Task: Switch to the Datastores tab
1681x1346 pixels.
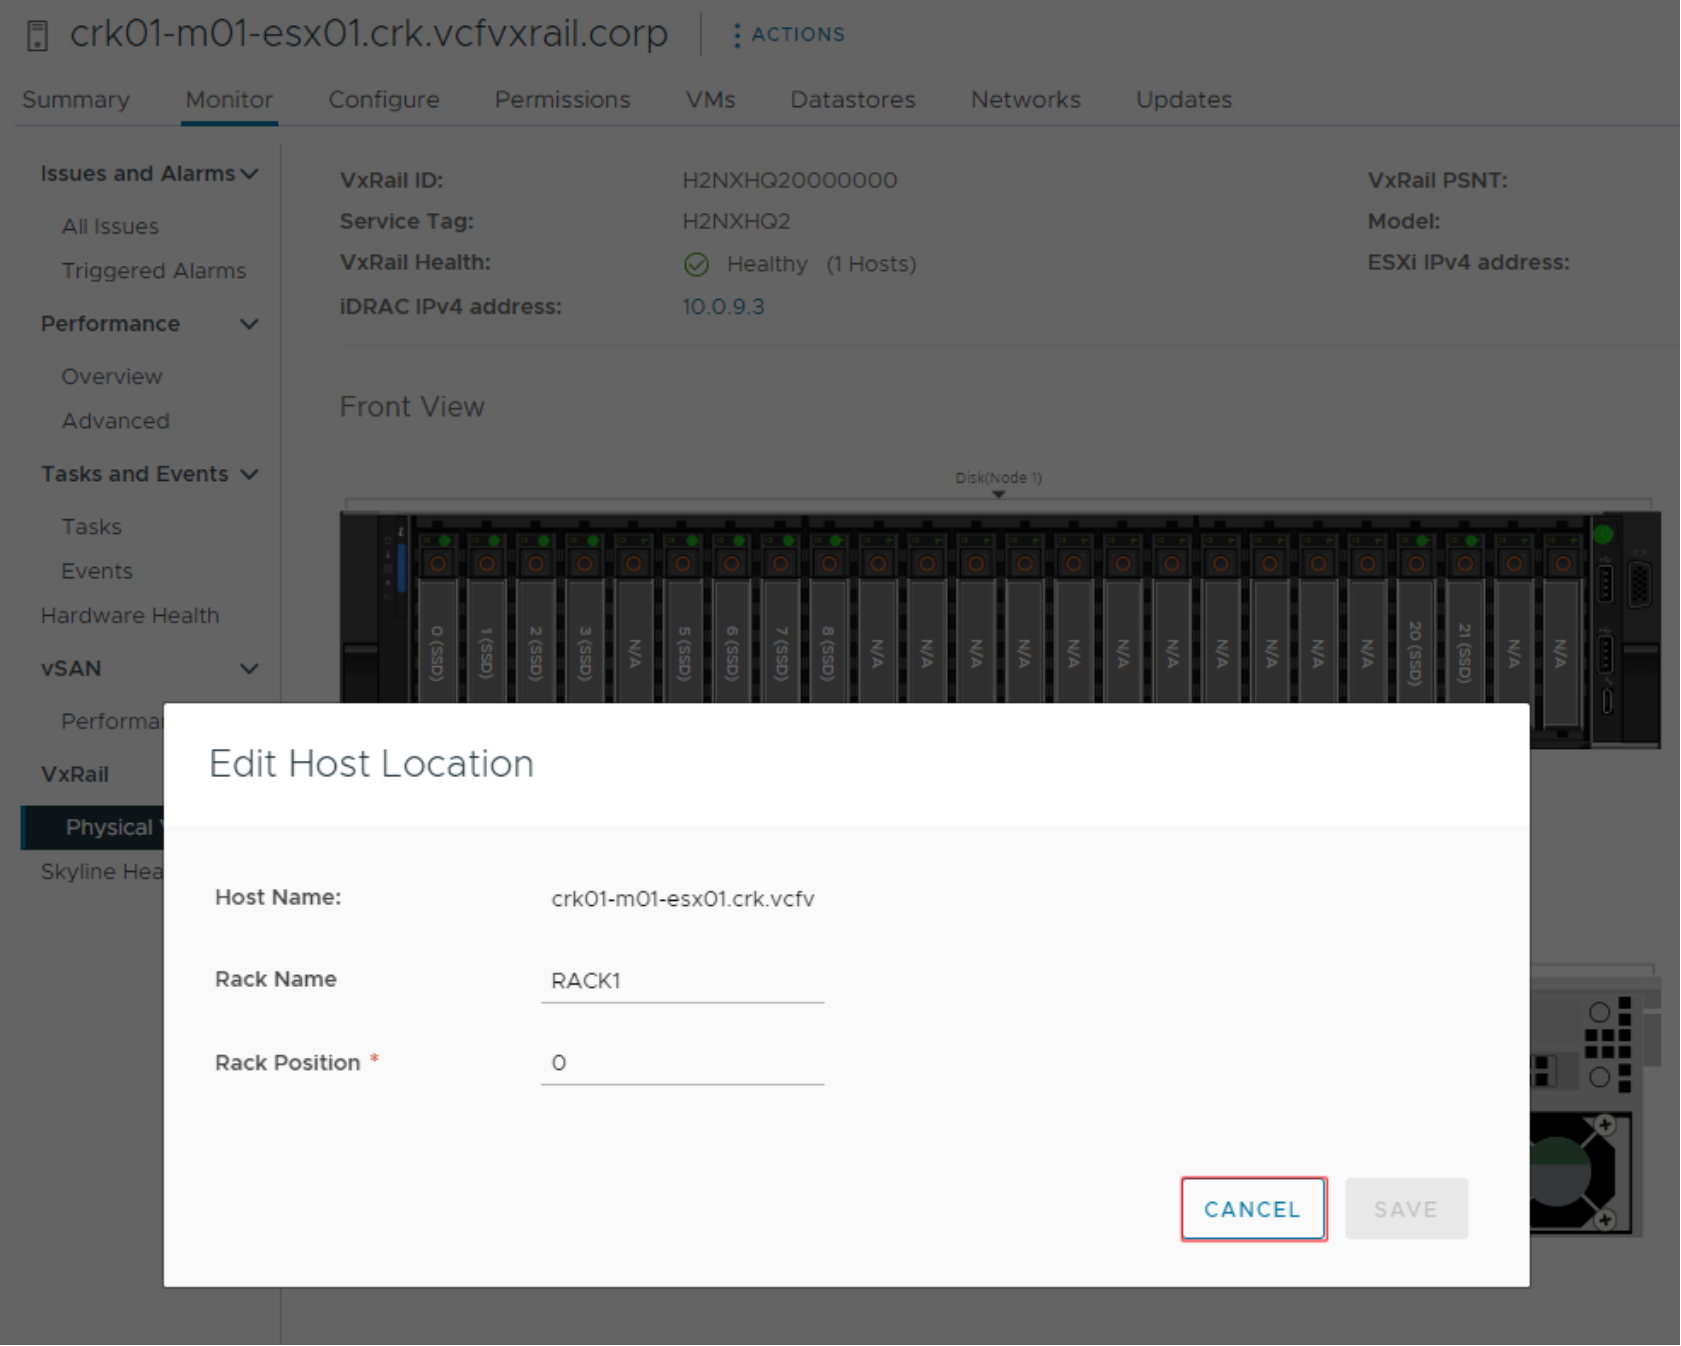Action: [853, 100]
